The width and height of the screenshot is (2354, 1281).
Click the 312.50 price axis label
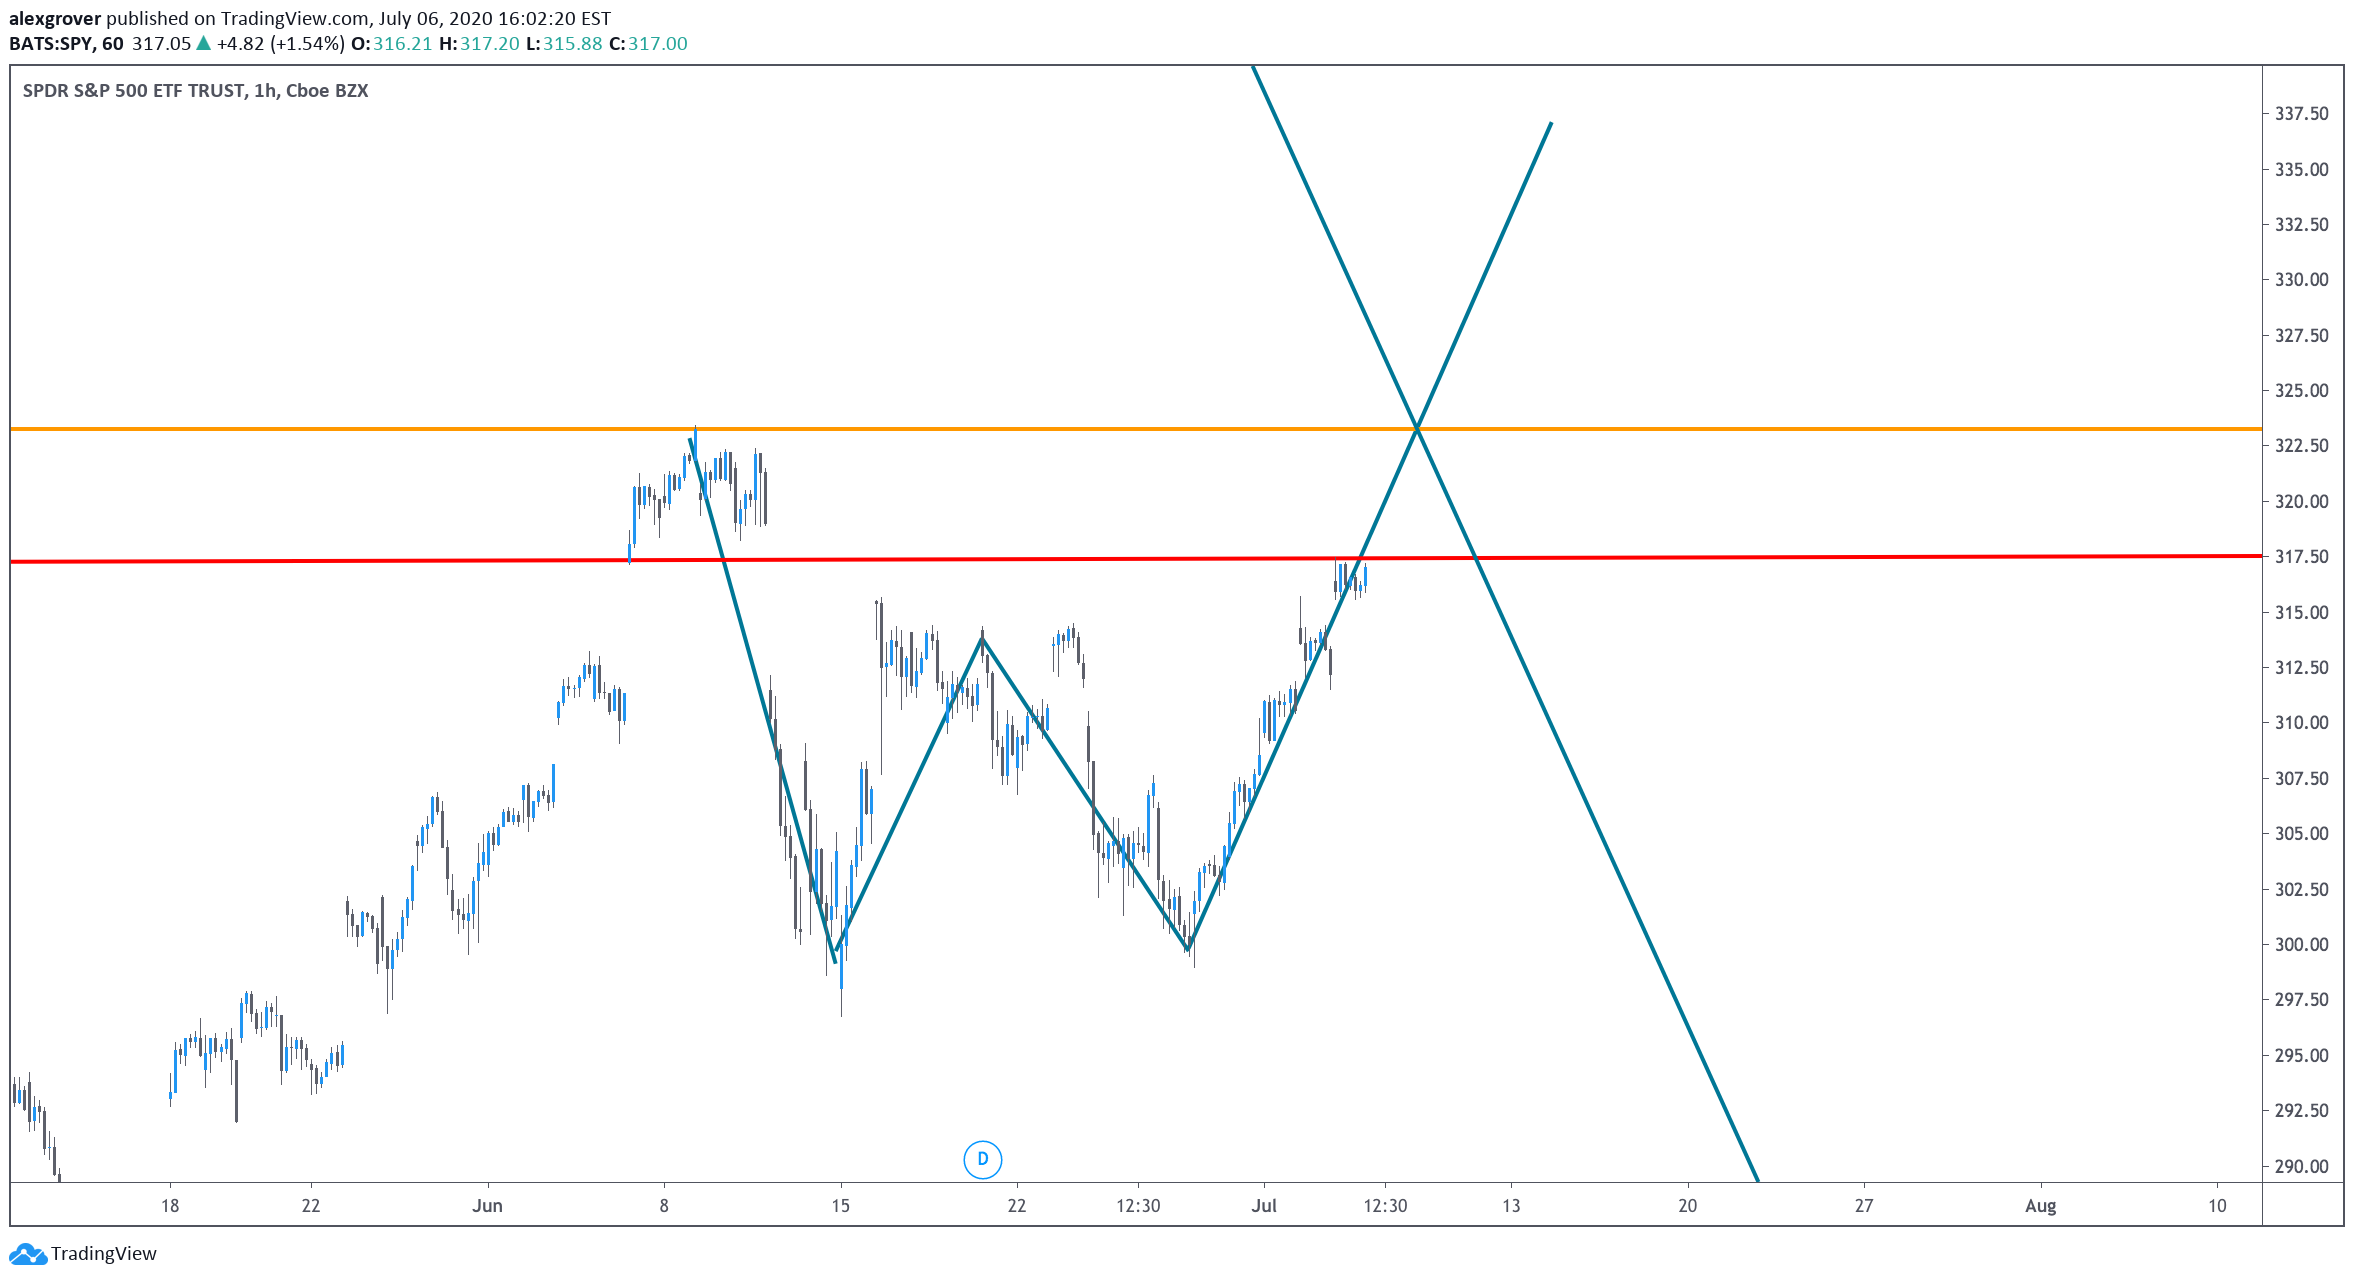[x=2301, y=667]
